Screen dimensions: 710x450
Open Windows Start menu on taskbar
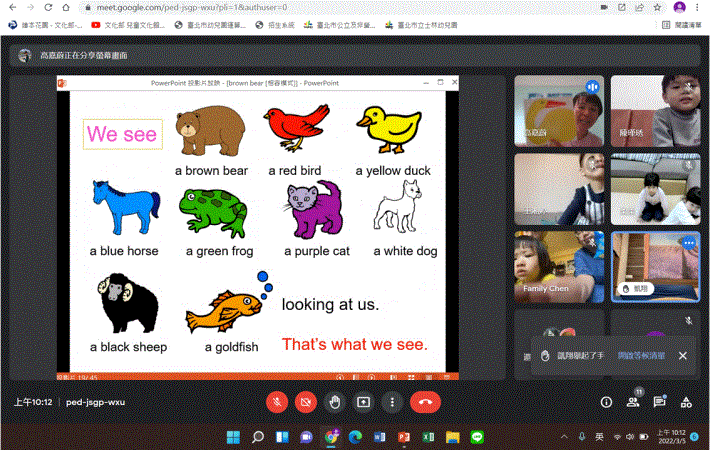pyautogui.click(x=234, y=437)
